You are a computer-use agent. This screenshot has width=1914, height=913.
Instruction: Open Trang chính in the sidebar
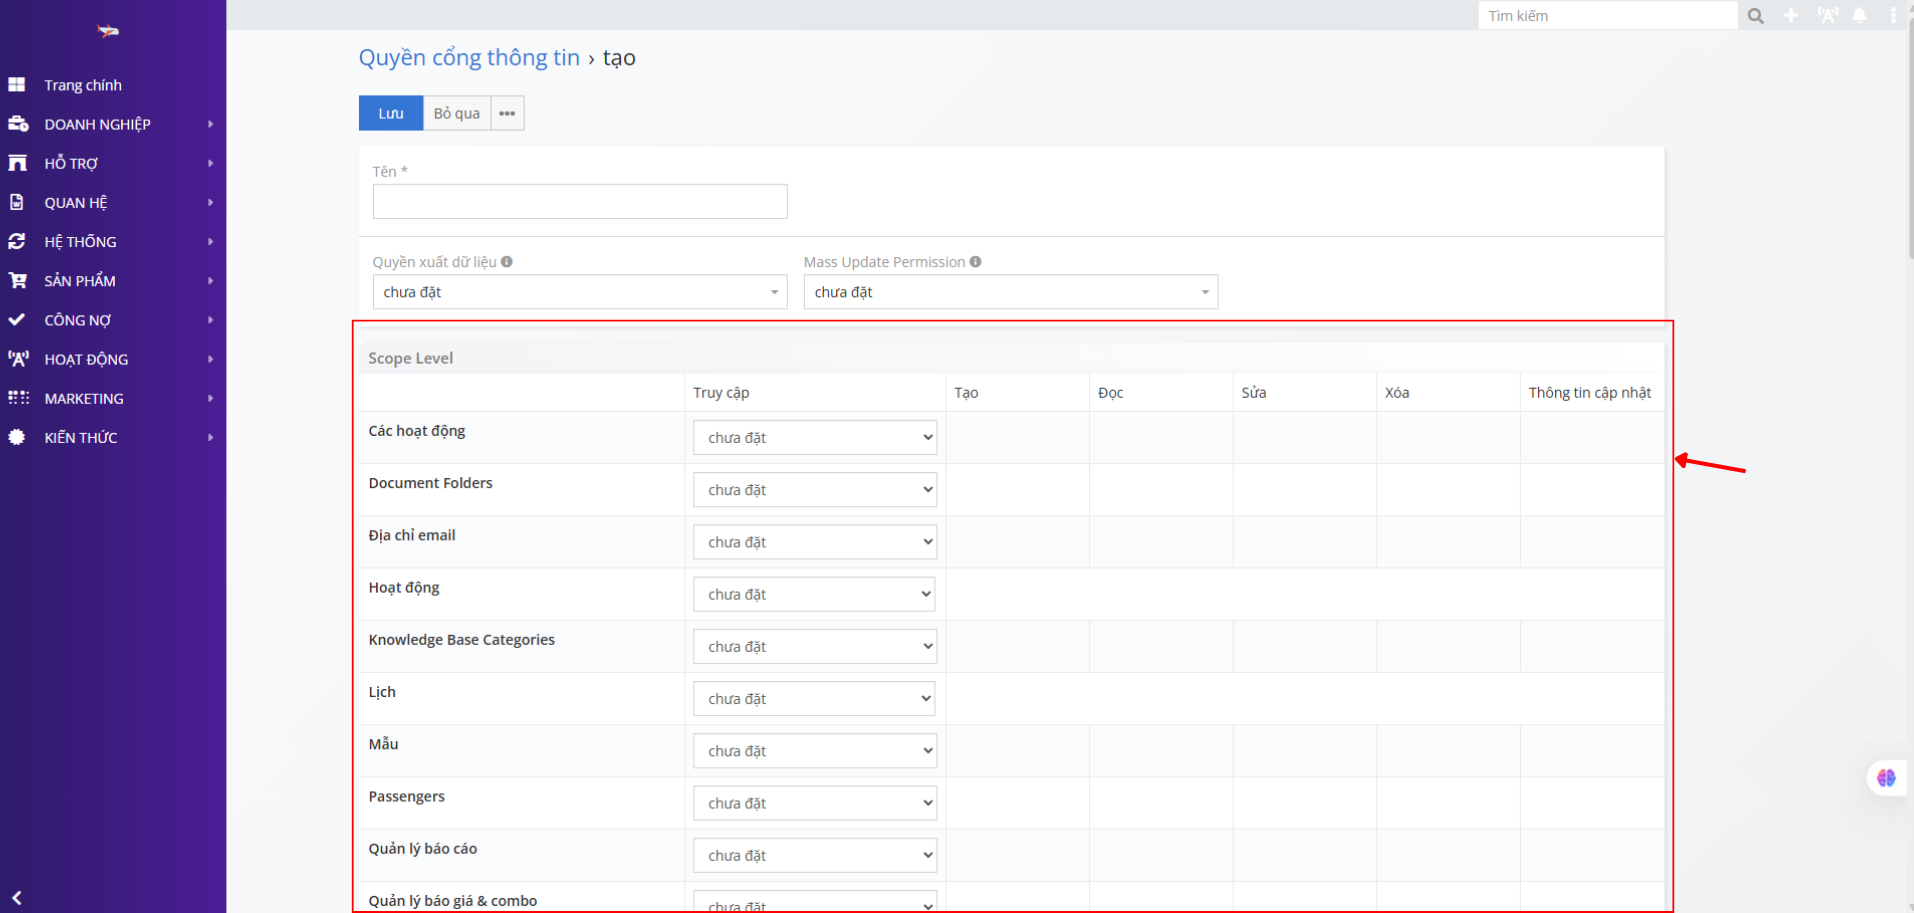(83, 85)
